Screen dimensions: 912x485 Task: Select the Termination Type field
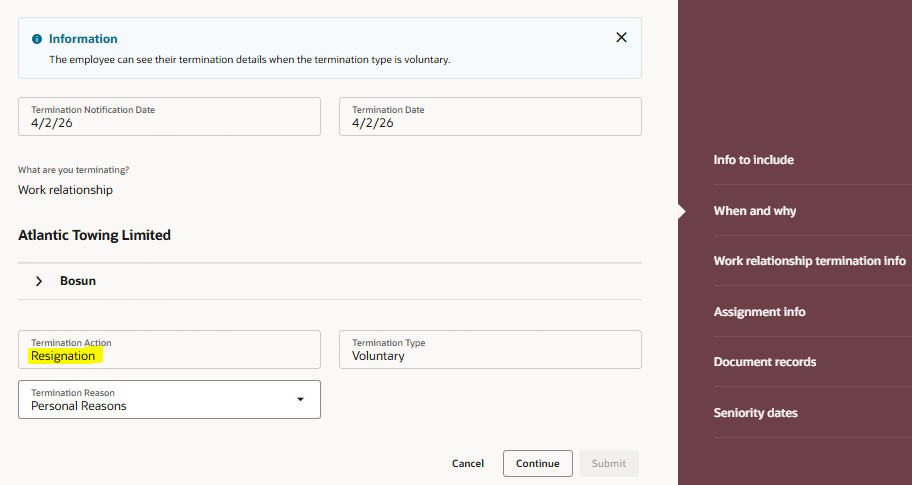click(490, 350)
